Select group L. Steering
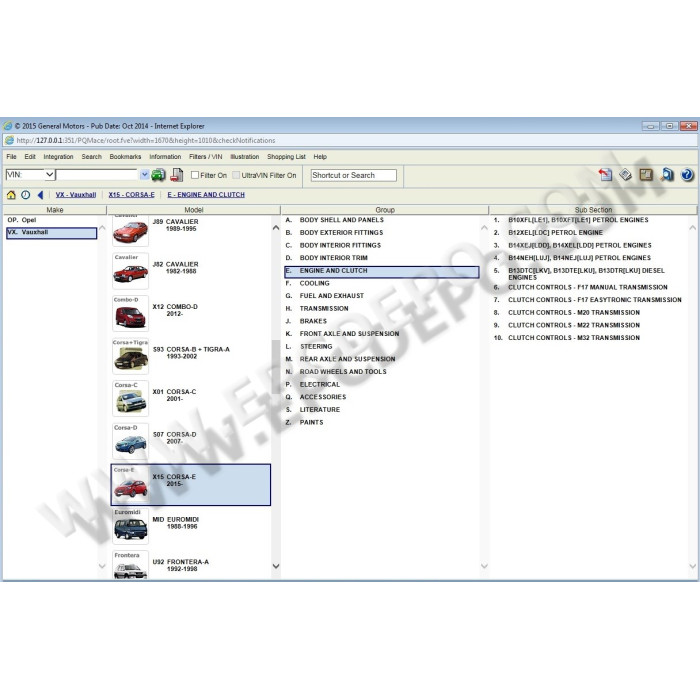700x700 pixels. pos(309,346)
